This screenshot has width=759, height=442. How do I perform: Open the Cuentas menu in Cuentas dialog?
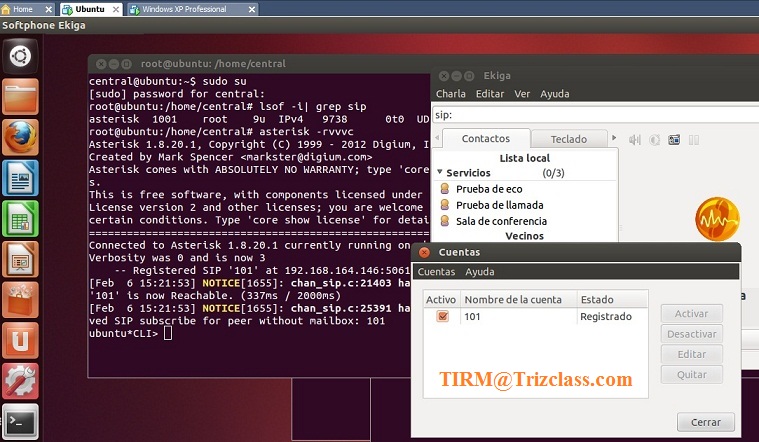[436, 272]
